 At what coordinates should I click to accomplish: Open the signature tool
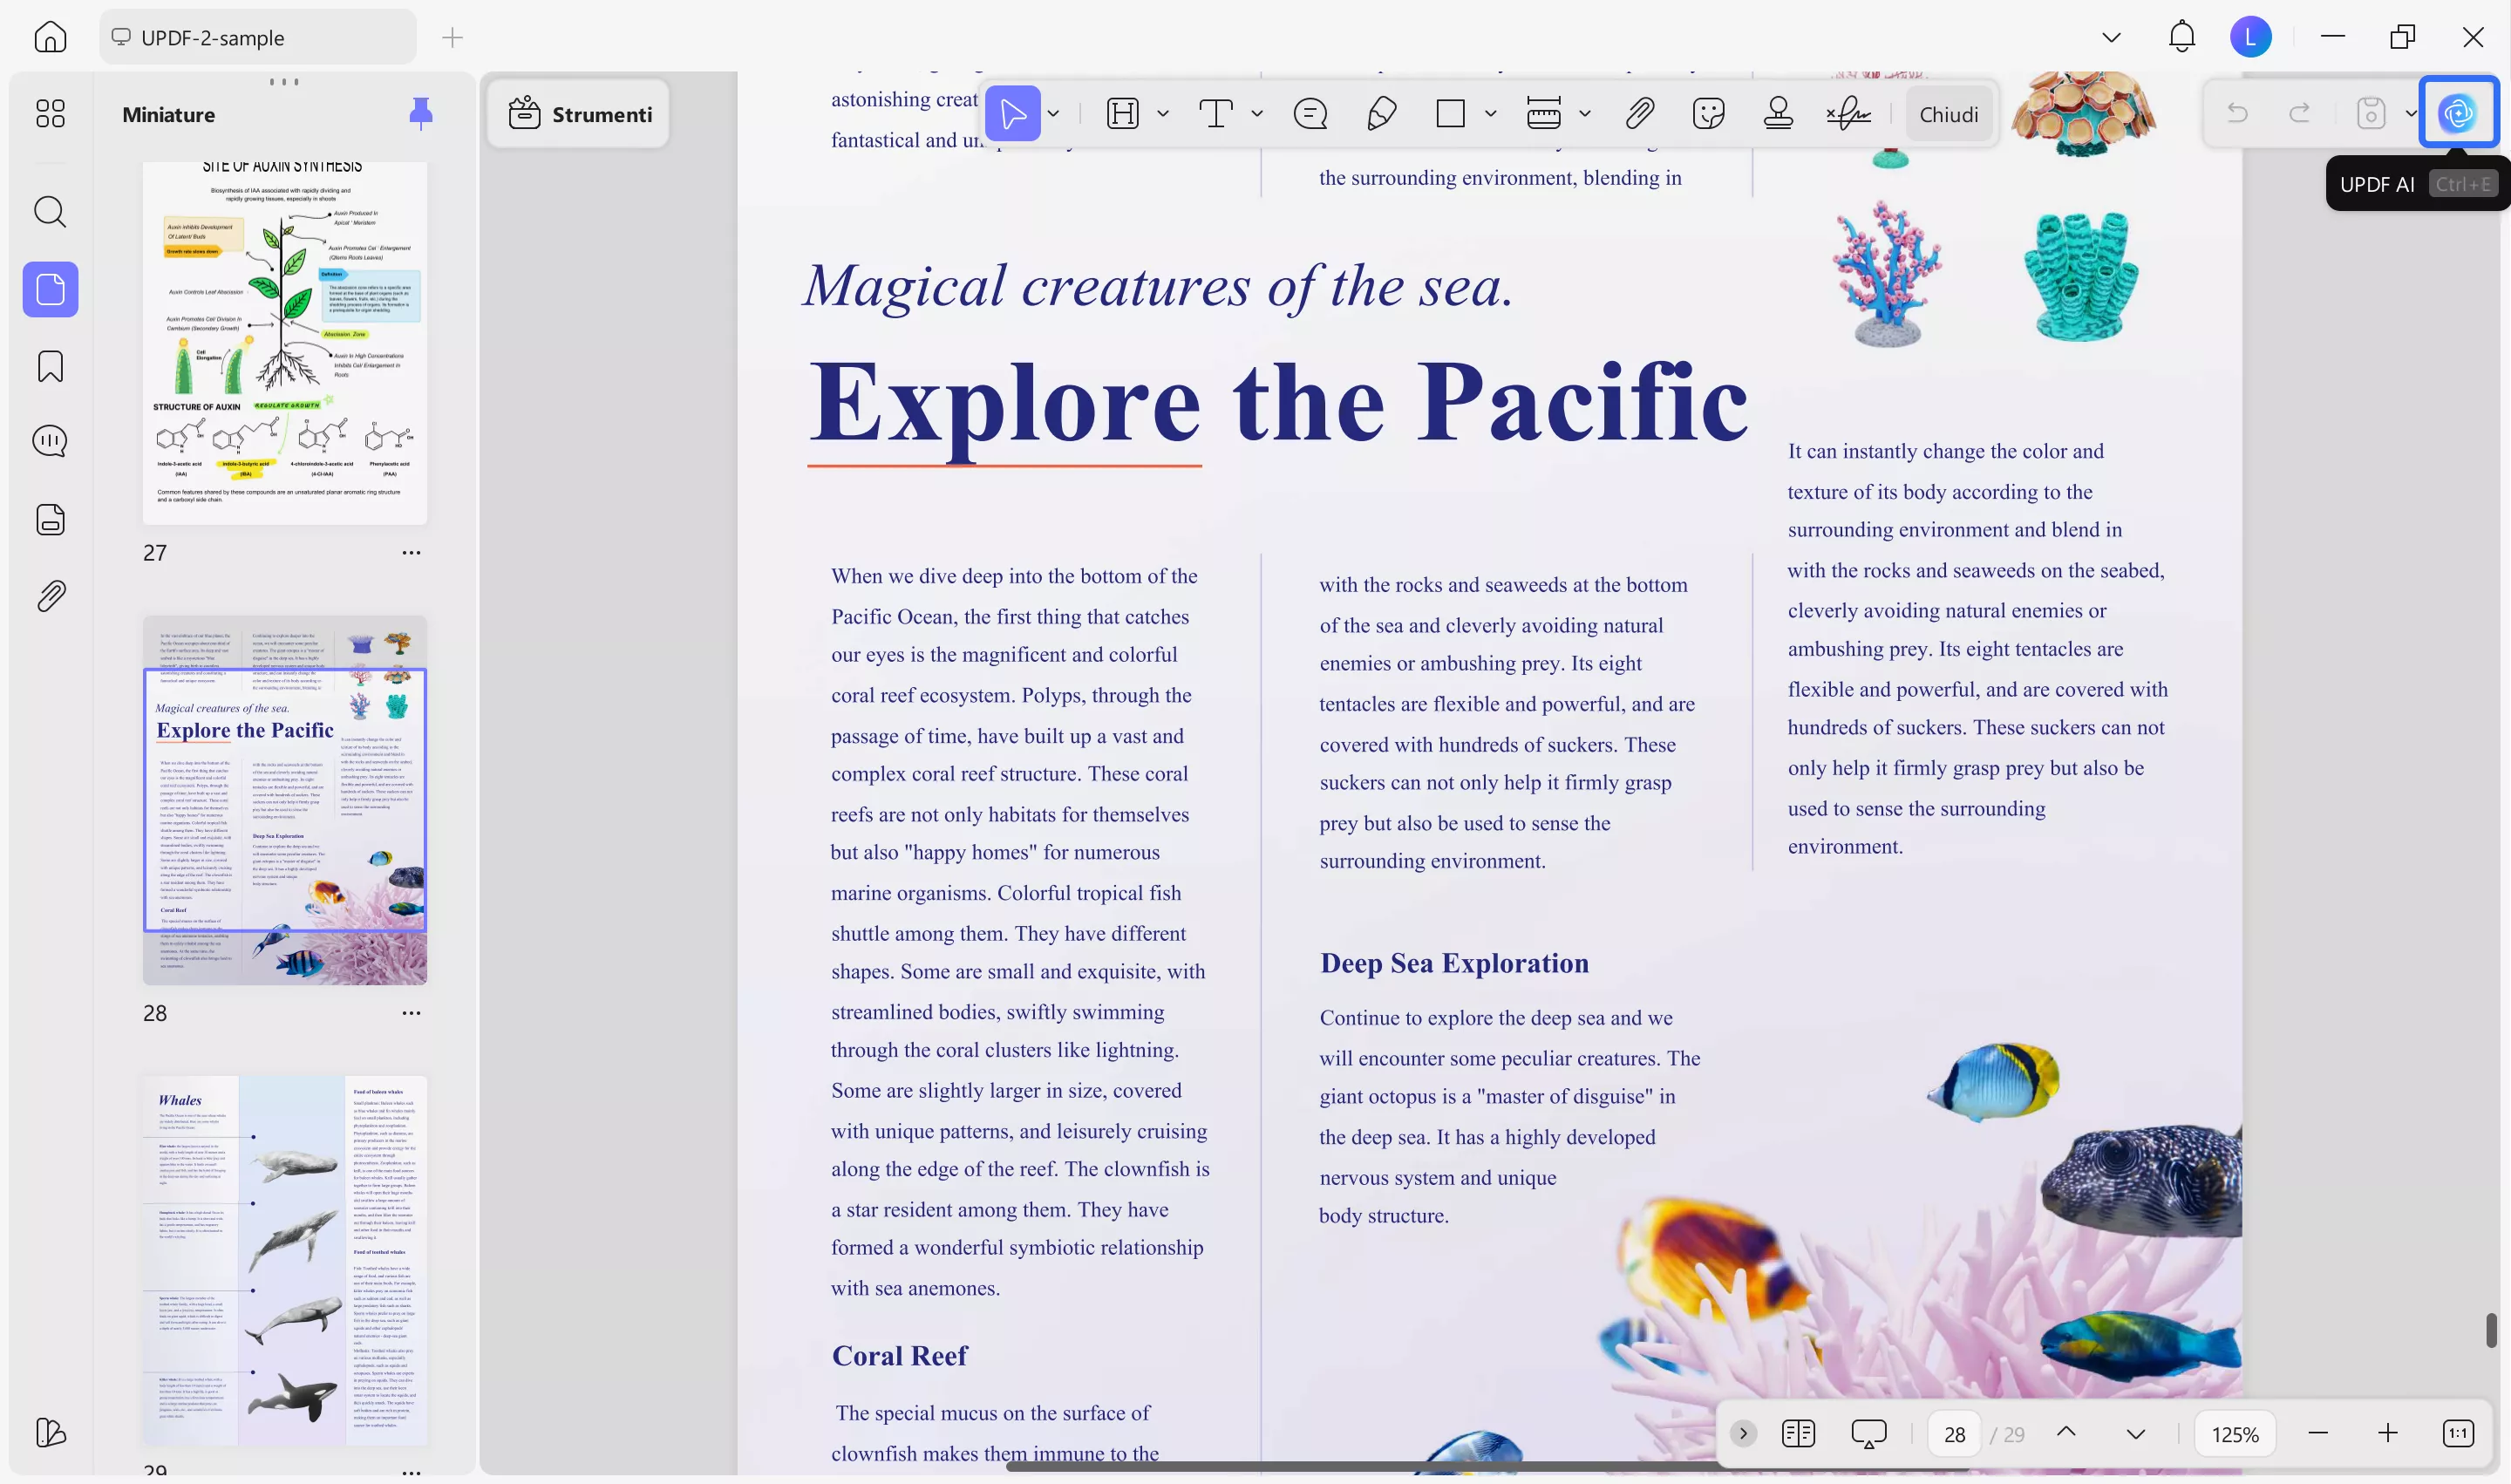click(x=1848, y=113)
